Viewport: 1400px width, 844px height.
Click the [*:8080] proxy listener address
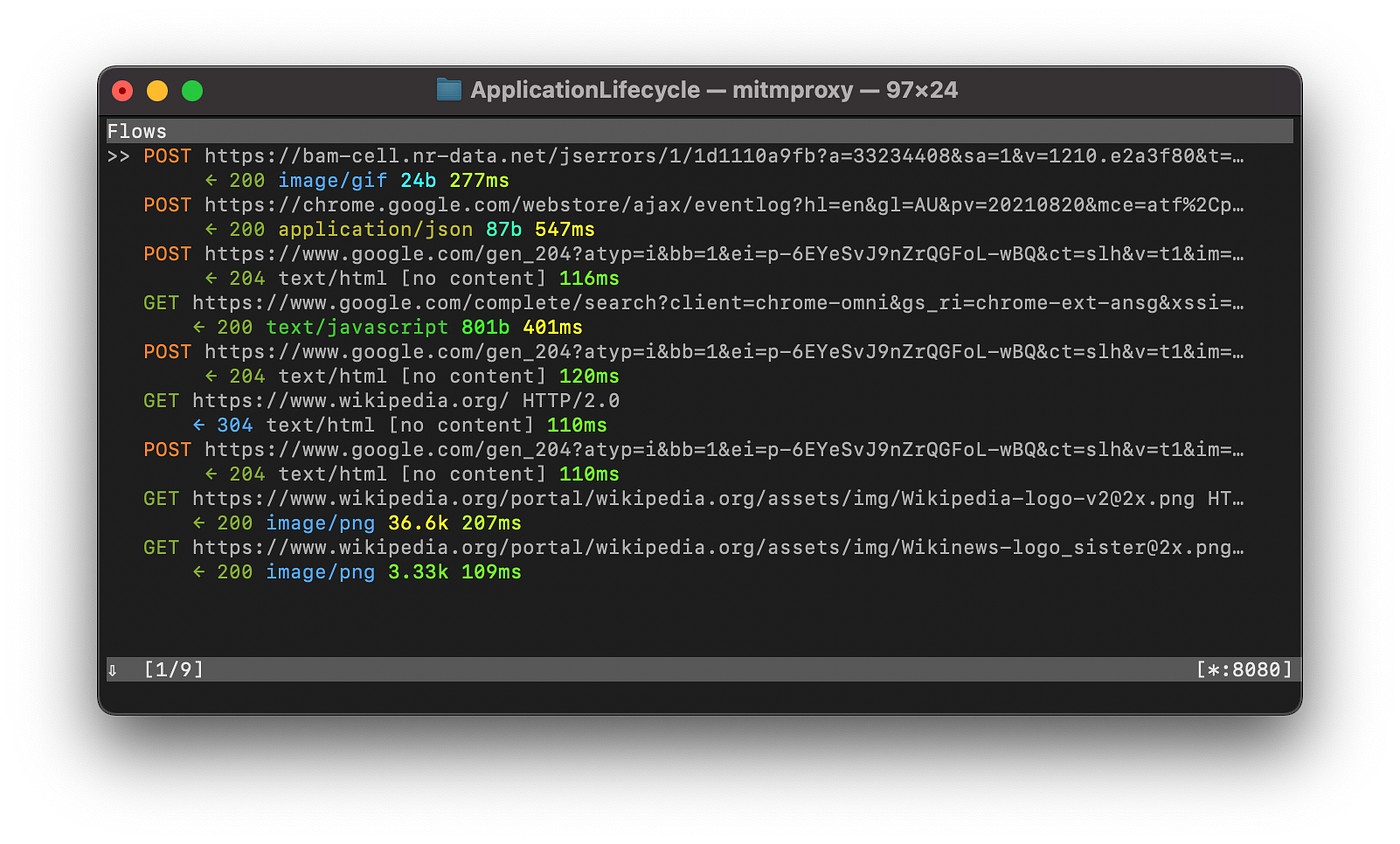1243,669
